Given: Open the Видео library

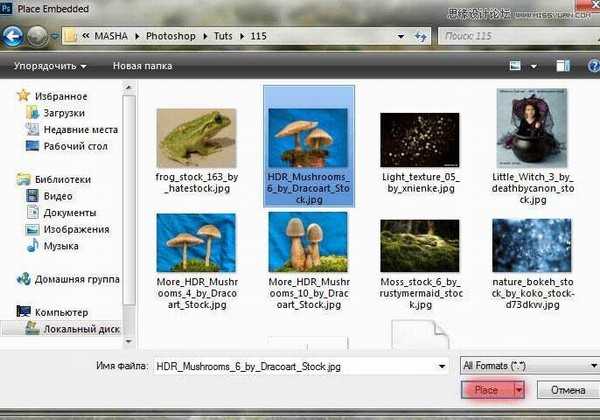Looking at the screenshot, I should 59,197.
